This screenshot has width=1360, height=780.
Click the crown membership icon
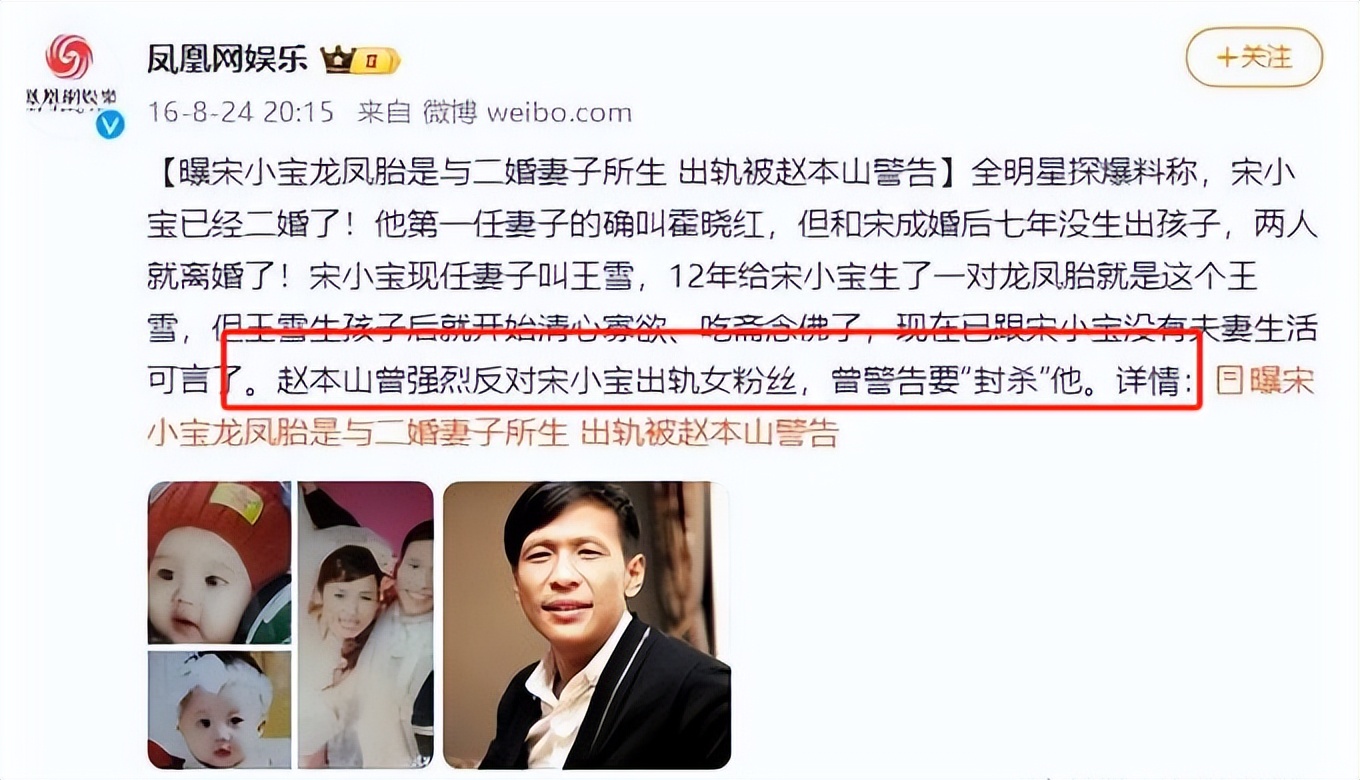[337, 60]
